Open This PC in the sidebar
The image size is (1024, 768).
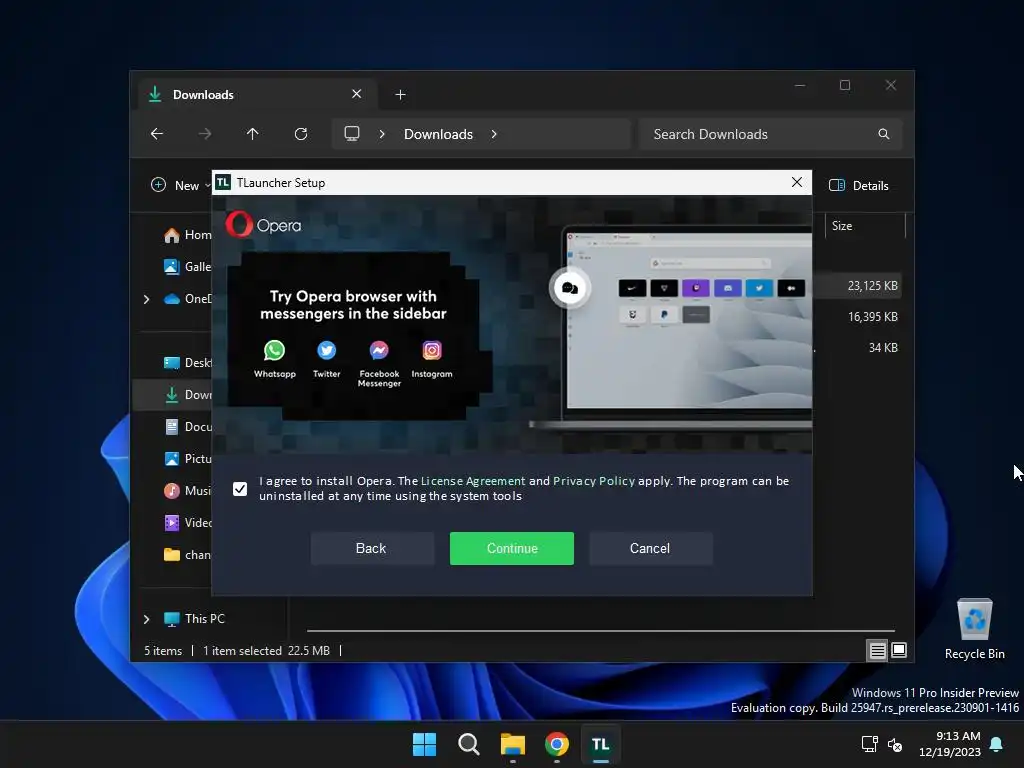click(195, 618)
